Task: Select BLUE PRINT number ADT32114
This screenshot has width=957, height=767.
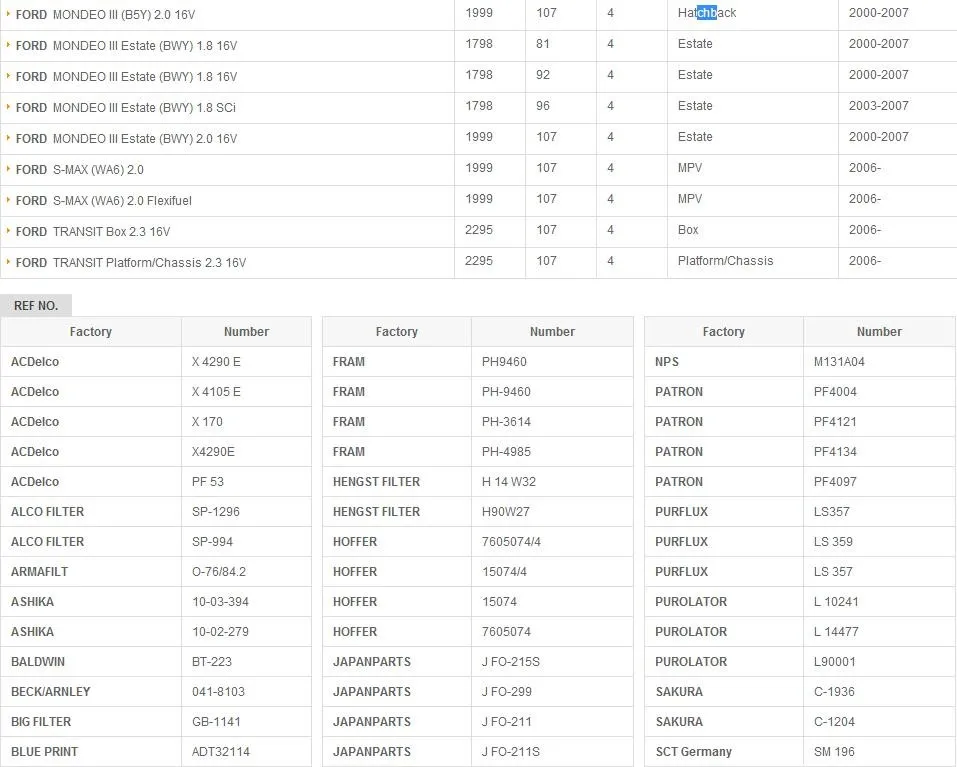Action: coord(220,752)
